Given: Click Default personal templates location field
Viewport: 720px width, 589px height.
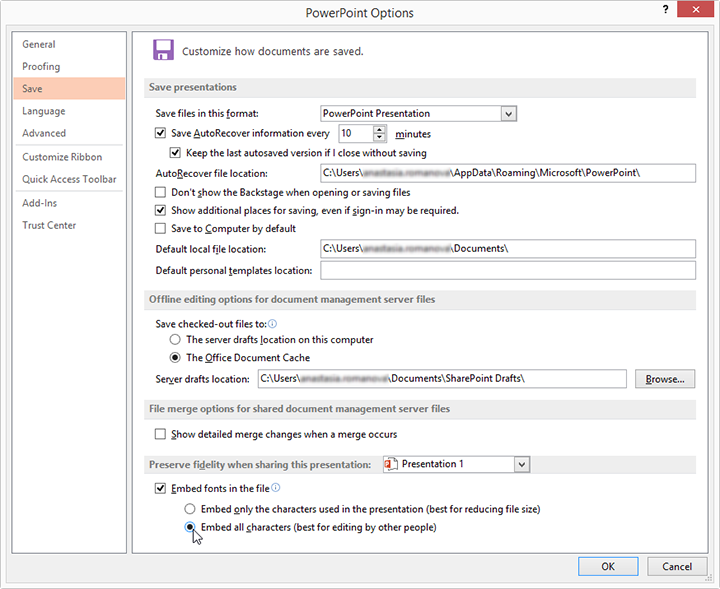Looking at the screenshot, I should tap(507, 271).
